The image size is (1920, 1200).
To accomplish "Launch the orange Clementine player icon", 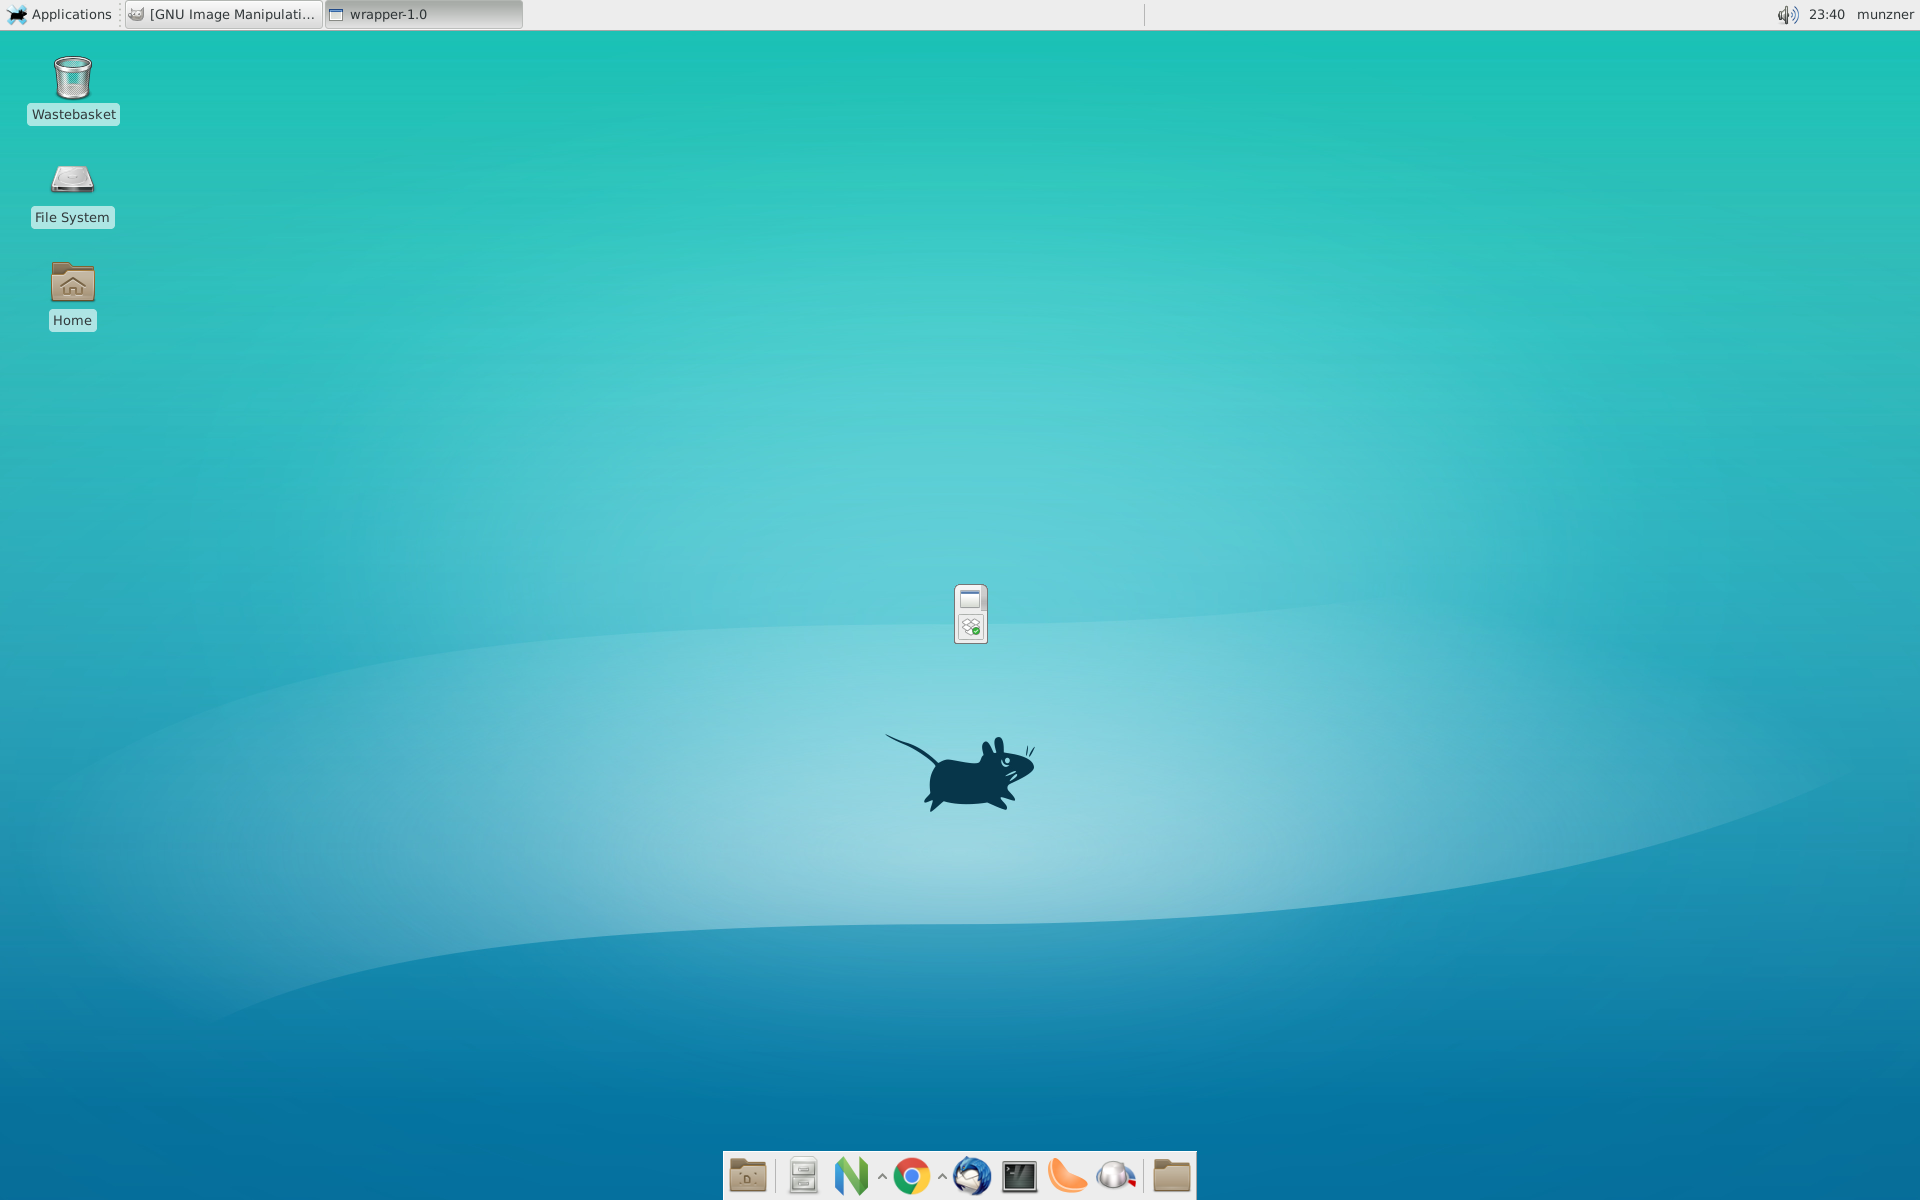I will [x=1067, y=1176].
